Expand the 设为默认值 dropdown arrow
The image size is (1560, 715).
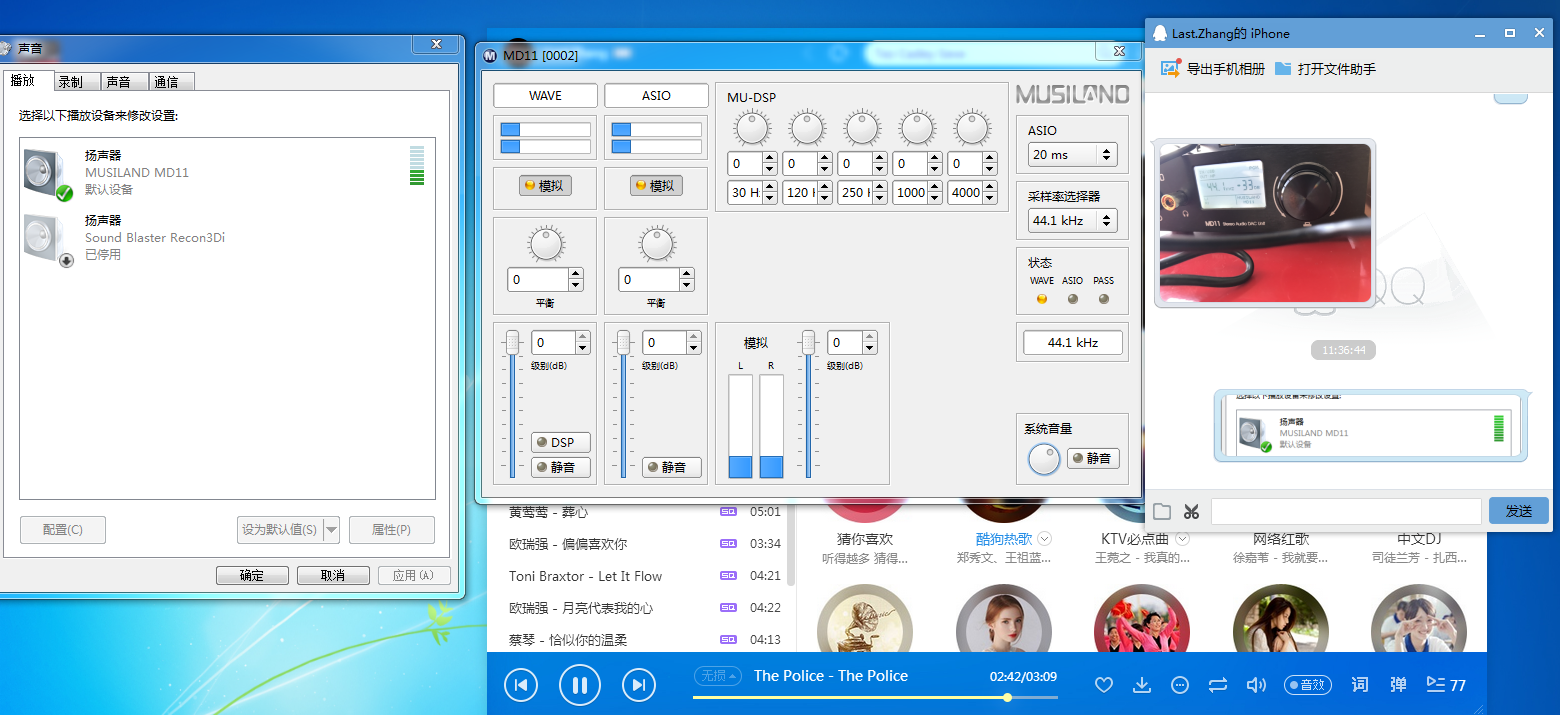point(332,530)
